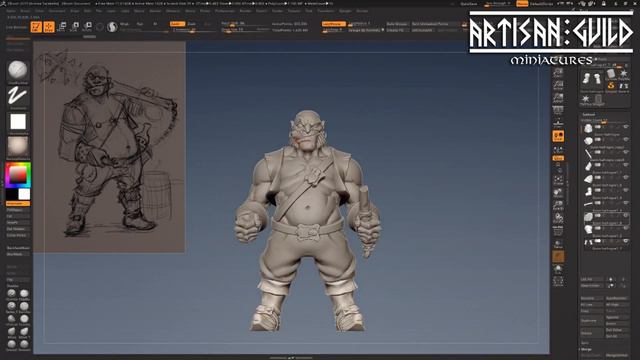Select the Move transform tool
This screenshot has width=640, height=360.
62,27
